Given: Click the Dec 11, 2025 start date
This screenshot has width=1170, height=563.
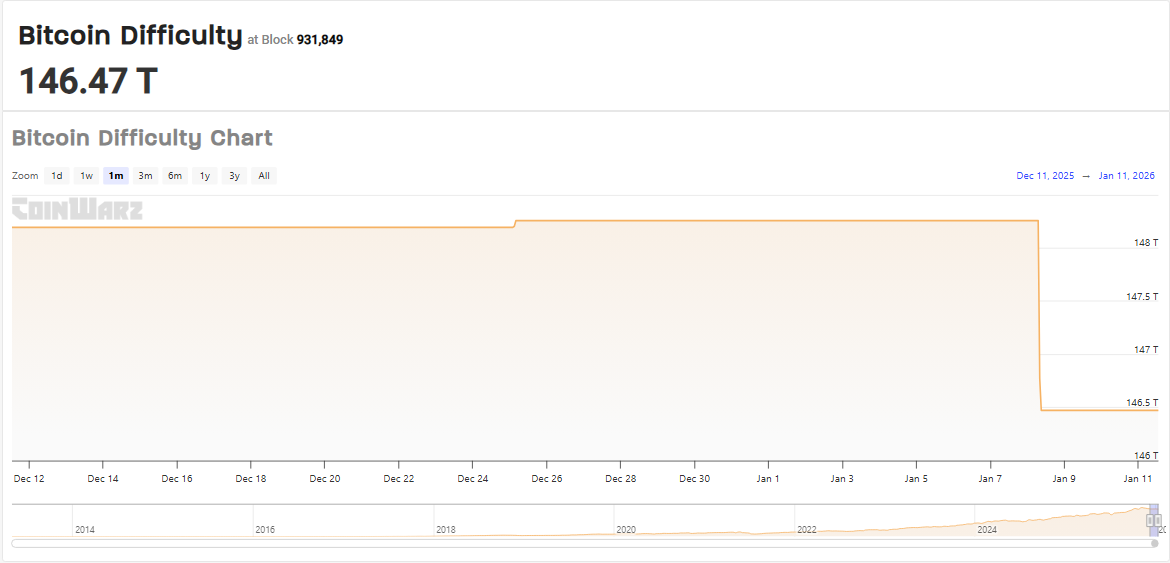Looking at the screenshot, I should tap(1045, 176).
